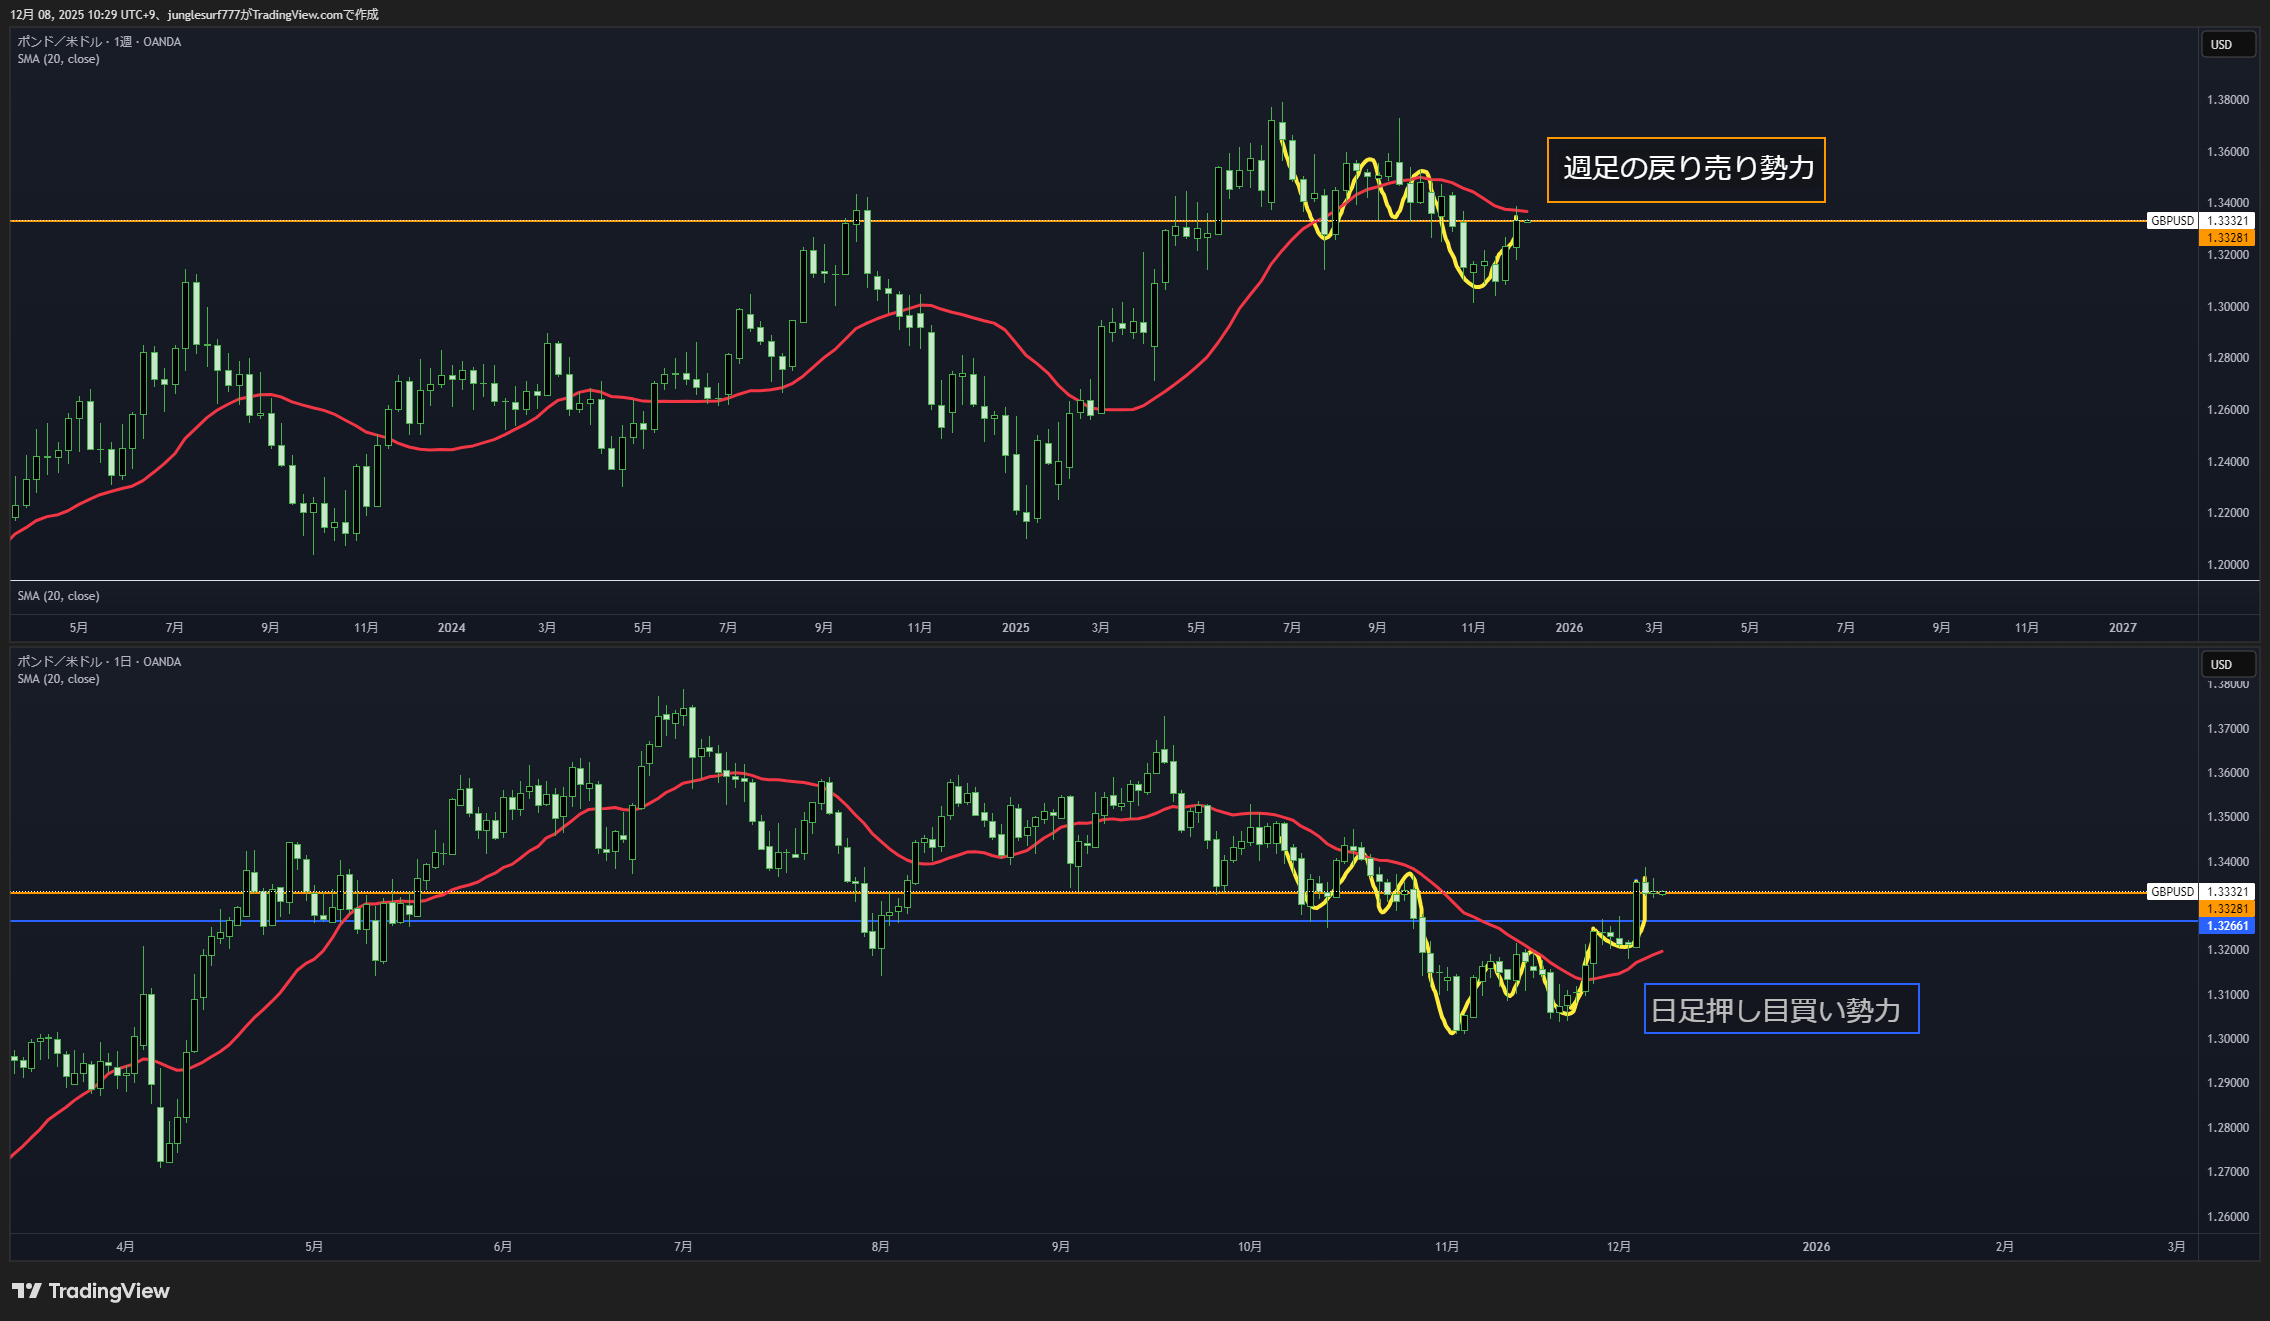
Task: Click 2026 label on weekly time axis
Action: 1568,628
